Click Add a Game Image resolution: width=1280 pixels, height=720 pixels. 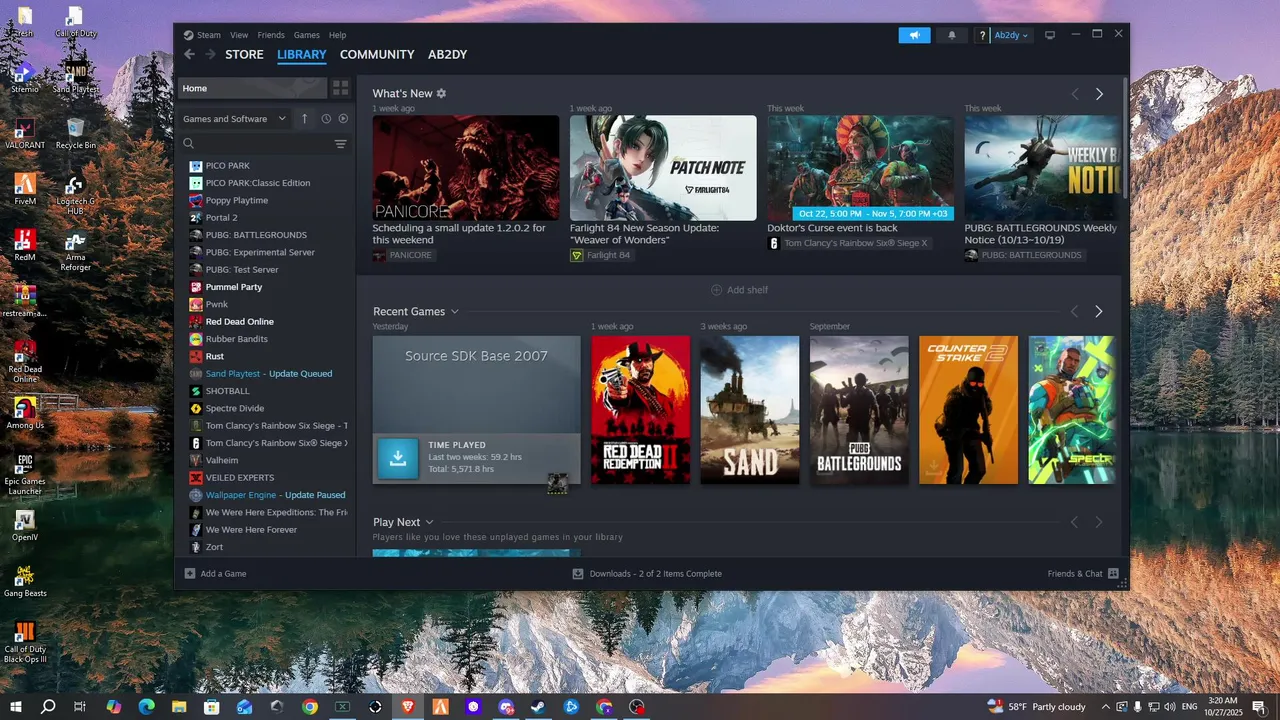(x=215, y=574)
